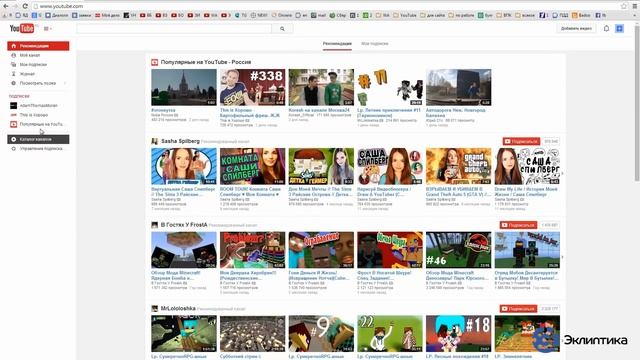
Task: Subscribe to the Sasha Spilberg channel
Action: 521,141
